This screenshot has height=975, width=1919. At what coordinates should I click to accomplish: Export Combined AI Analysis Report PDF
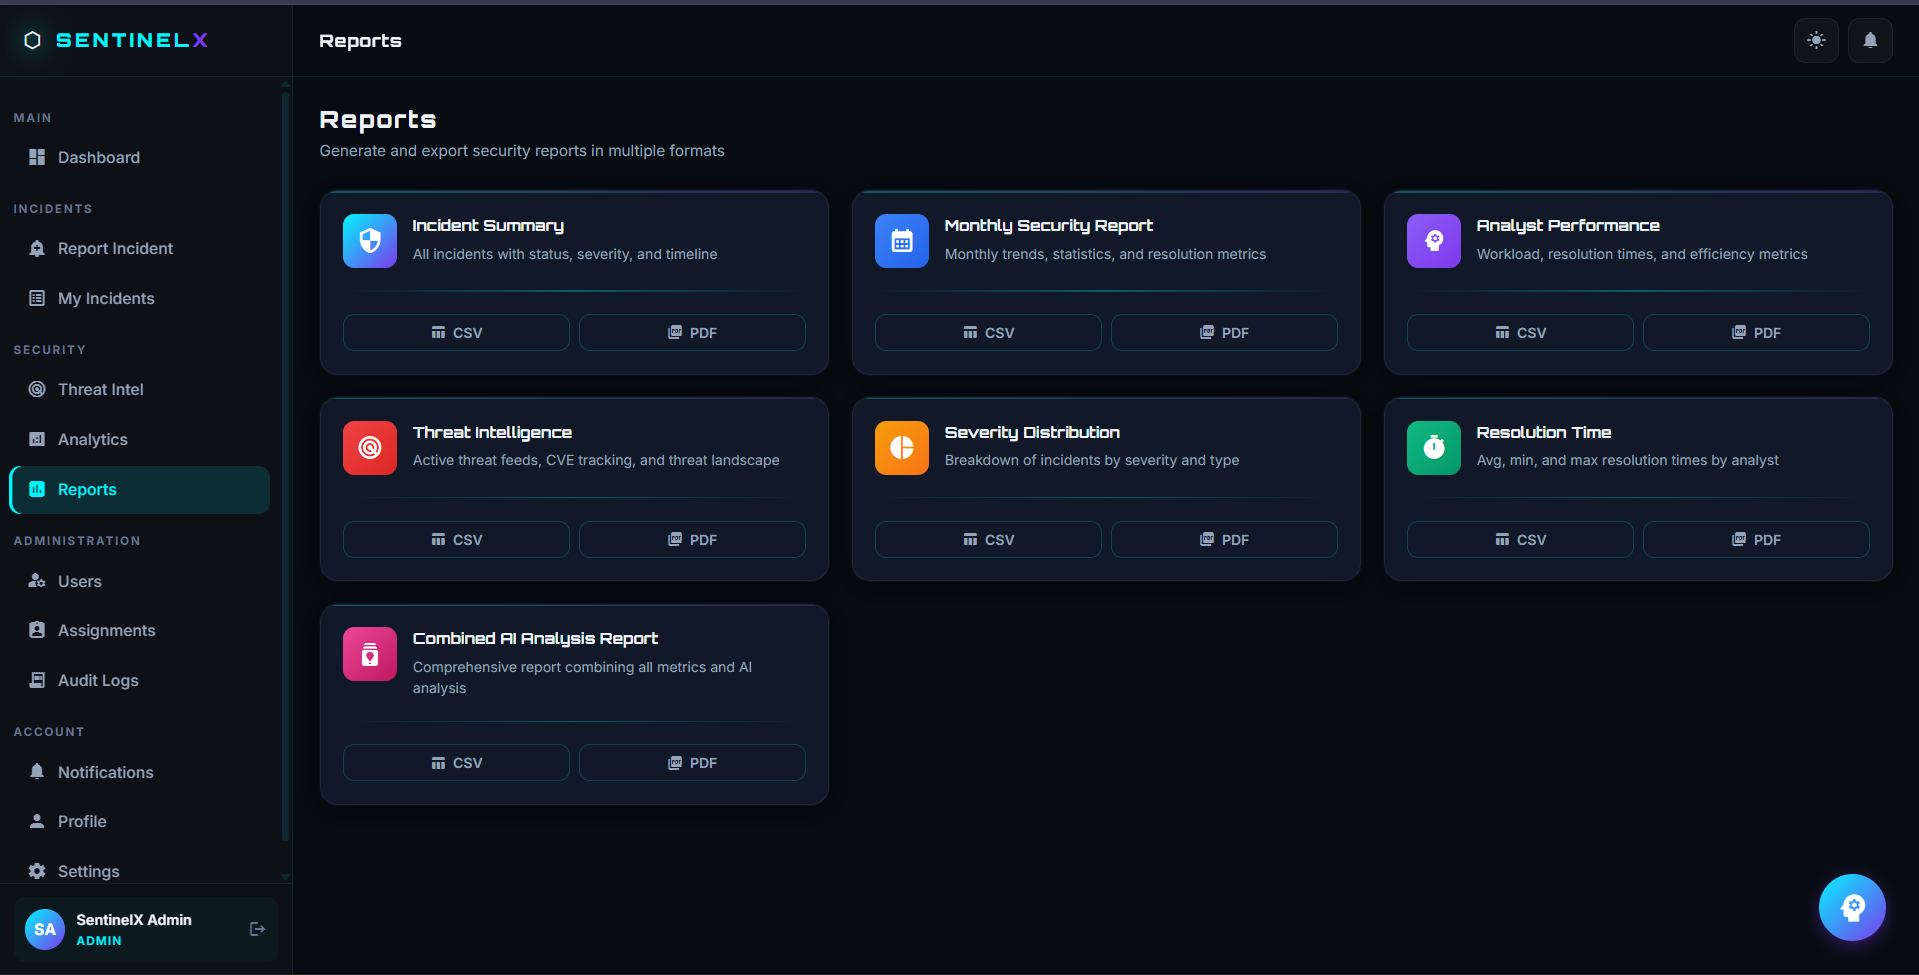[x=692, y=763]
